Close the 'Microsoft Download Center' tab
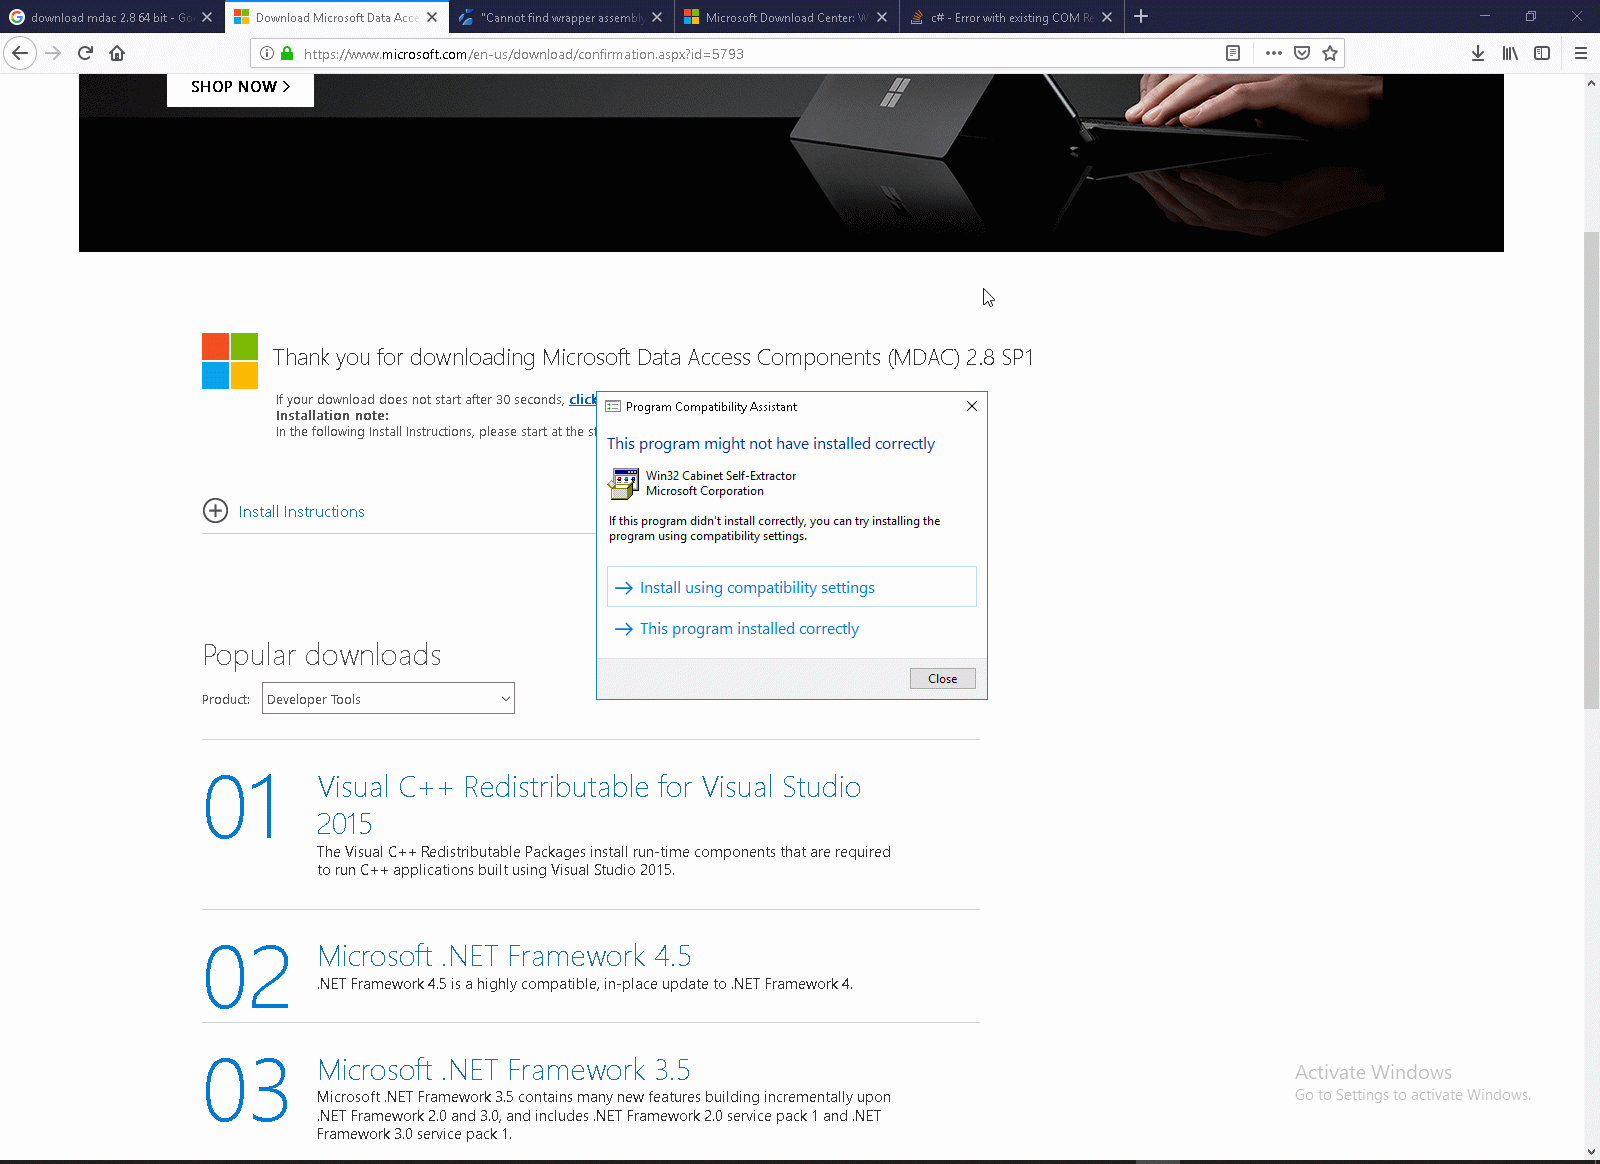This screenshot has height=1164, width=1600. pos(882,17)
